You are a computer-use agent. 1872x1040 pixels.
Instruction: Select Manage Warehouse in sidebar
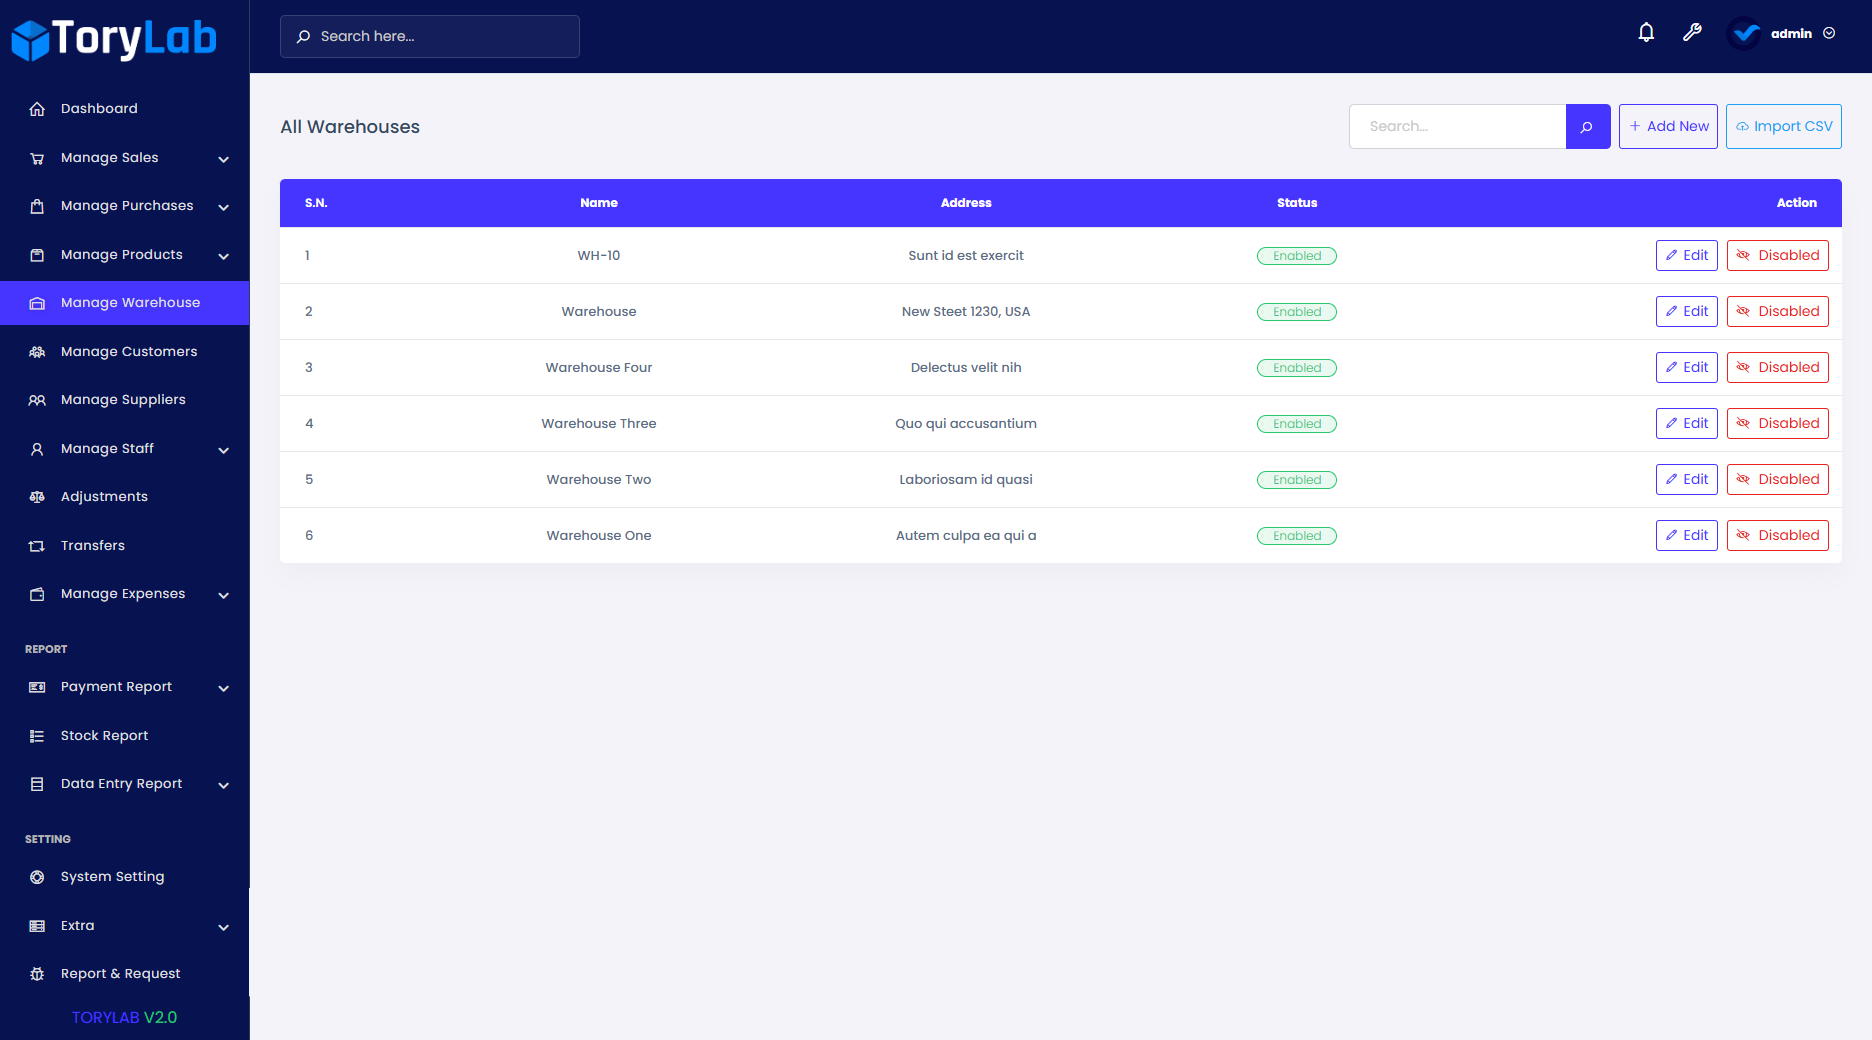(x=130, y=302)
